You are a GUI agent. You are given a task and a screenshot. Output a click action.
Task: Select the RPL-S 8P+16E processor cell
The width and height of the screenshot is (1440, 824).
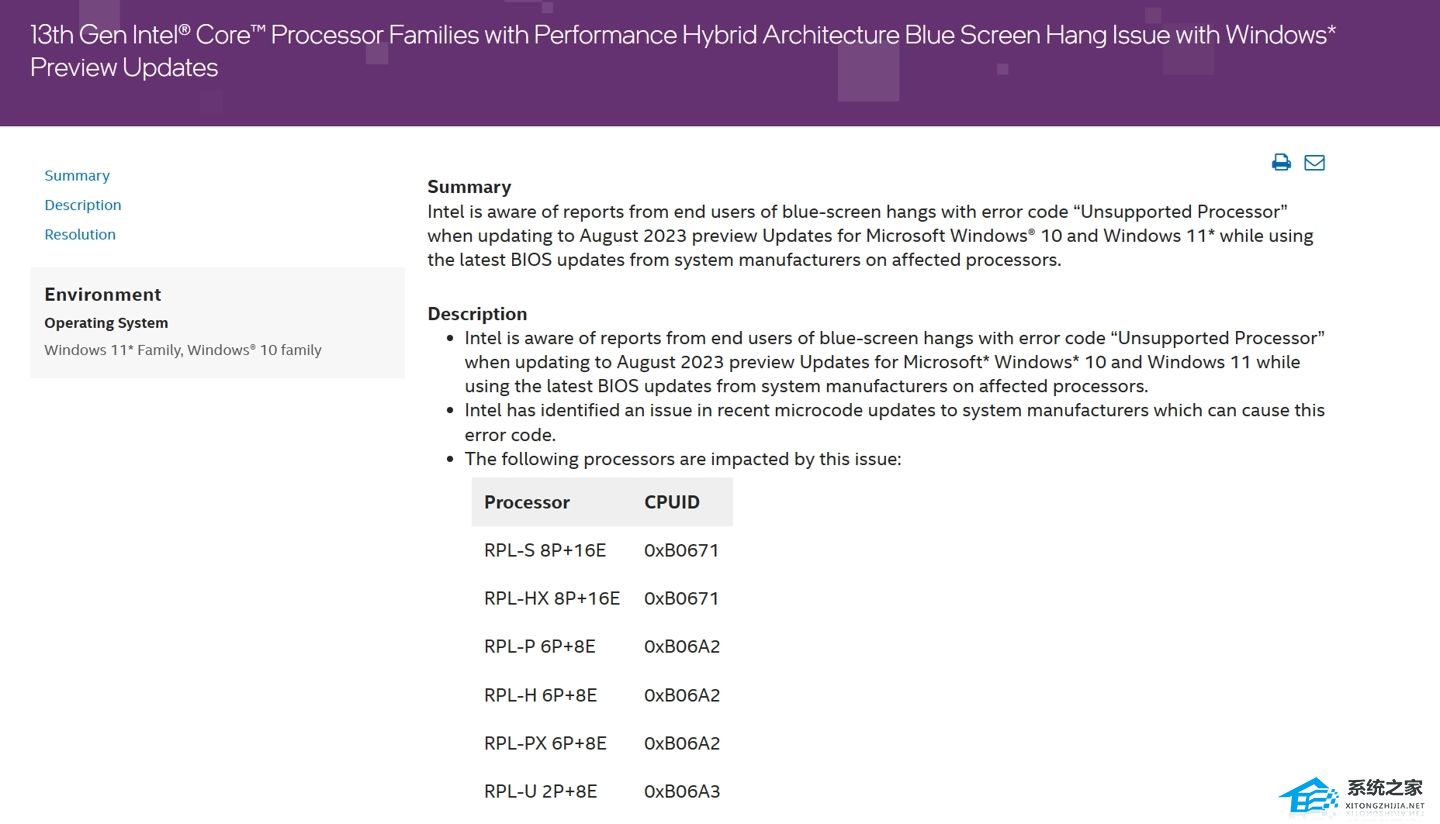[x=545, y=550]
